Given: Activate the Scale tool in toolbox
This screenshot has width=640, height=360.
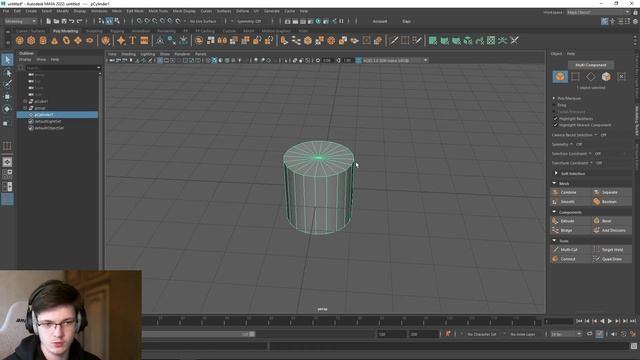Looking at the screenshot, I should (6, 123).
